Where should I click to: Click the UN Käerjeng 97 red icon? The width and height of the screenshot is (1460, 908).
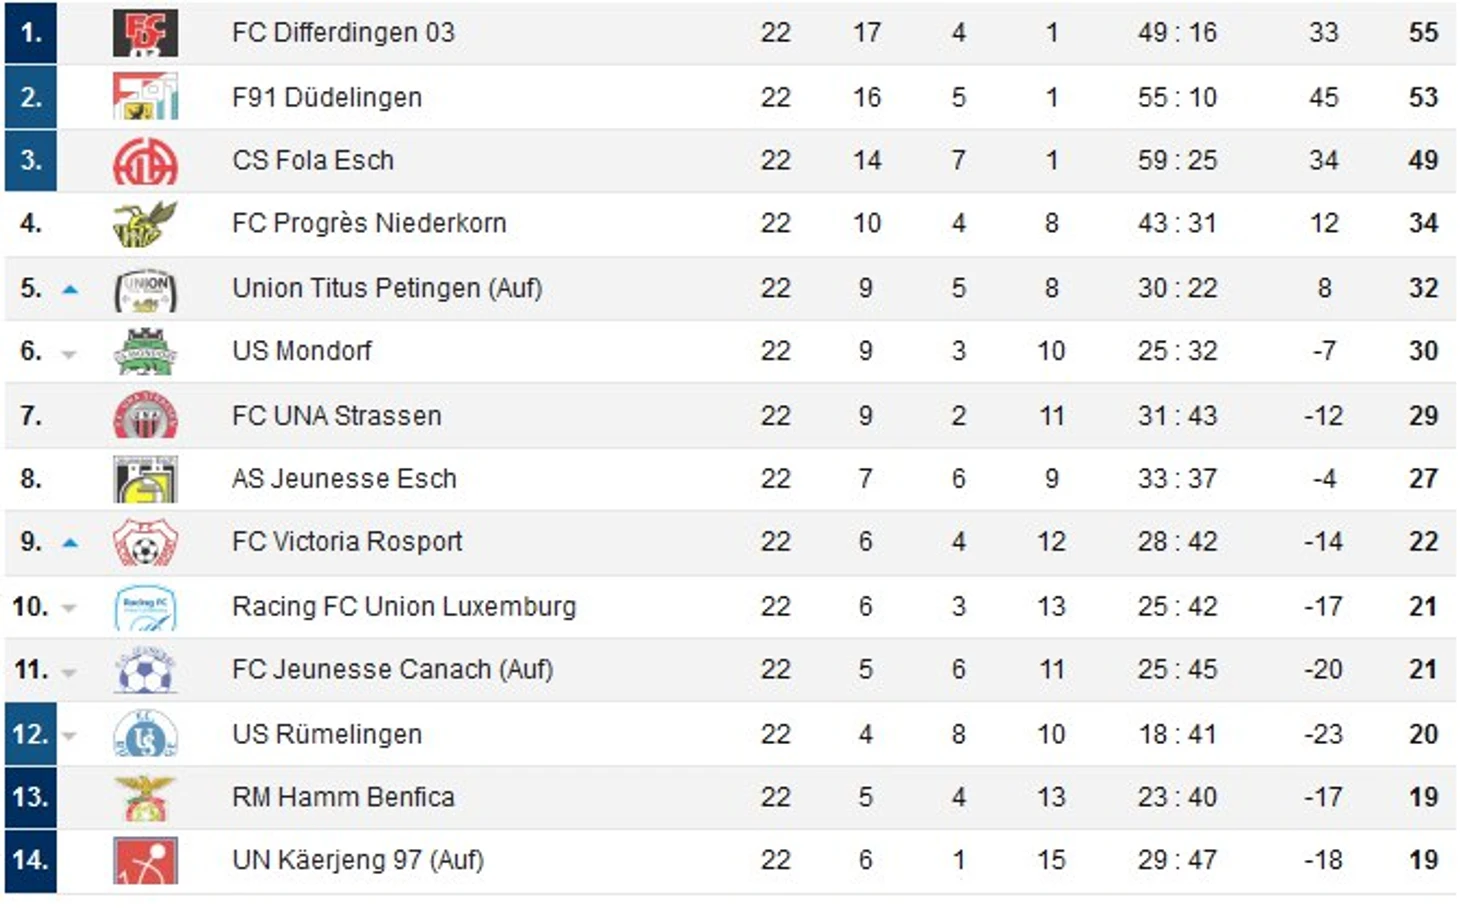[x=145, y=861]
